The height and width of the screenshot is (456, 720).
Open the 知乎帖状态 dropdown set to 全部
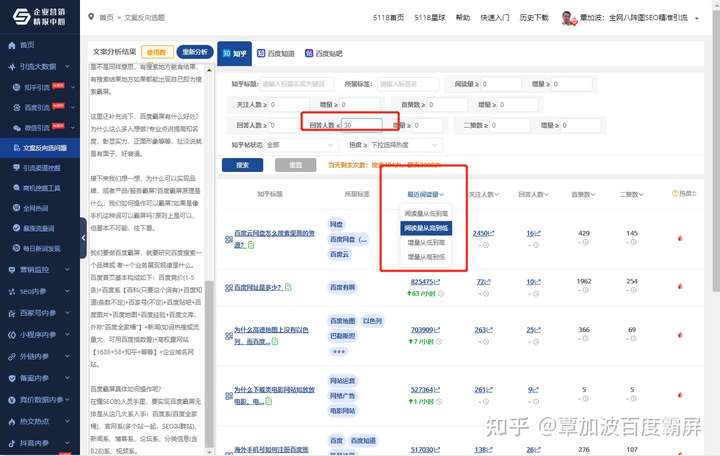[x=300, y=145]
